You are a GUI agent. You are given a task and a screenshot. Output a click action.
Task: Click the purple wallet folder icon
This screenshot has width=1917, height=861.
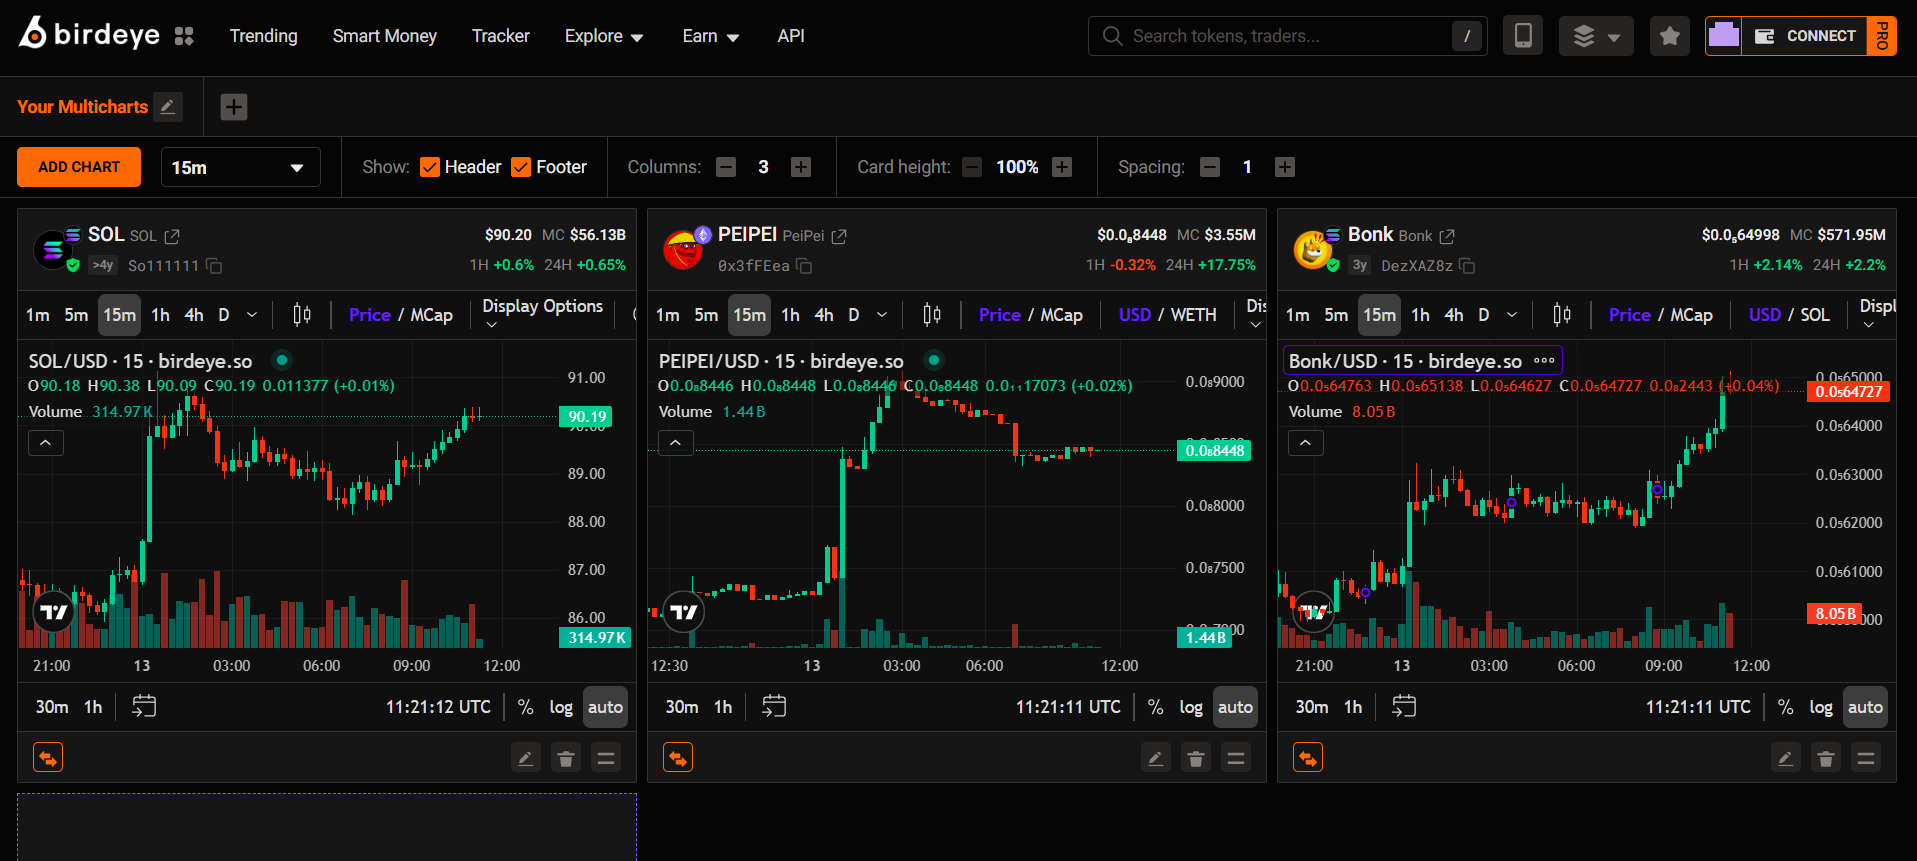tap(1724, 36)
